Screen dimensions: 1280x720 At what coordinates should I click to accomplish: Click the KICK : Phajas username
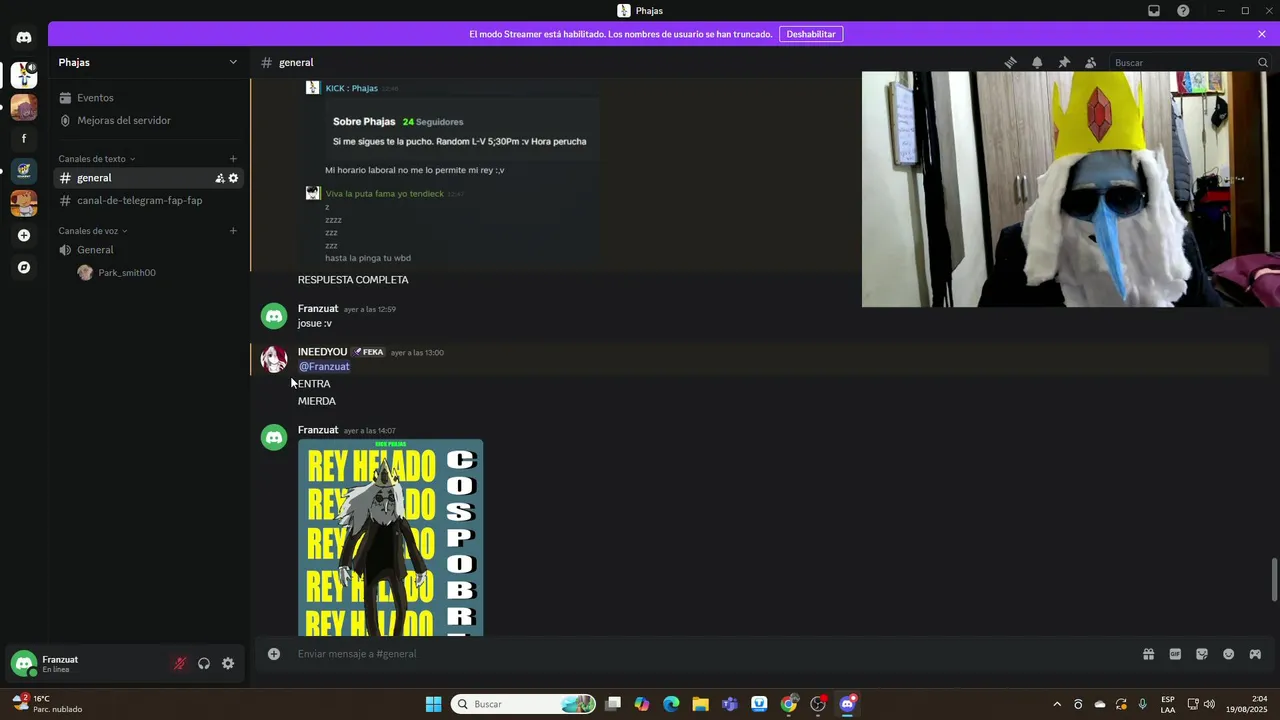point(351,88)
